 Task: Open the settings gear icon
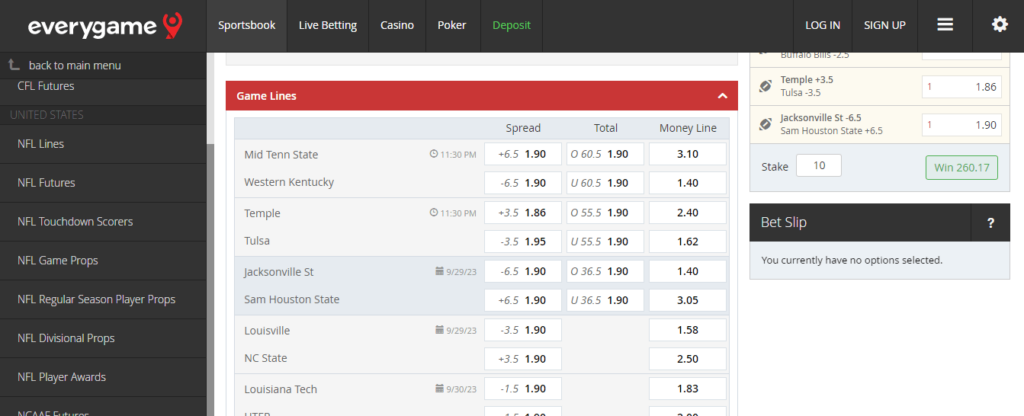point(1000,25)
